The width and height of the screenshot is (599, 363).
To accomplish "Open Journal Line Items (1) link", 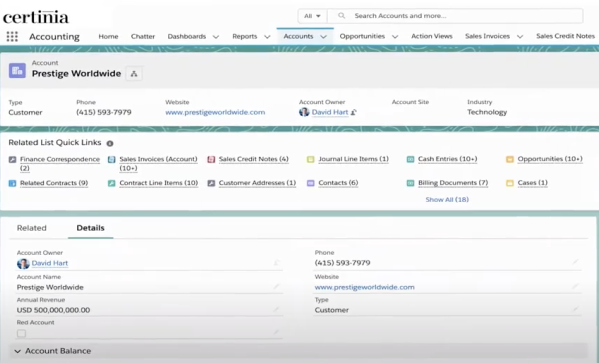I will (x=353, y=159).
